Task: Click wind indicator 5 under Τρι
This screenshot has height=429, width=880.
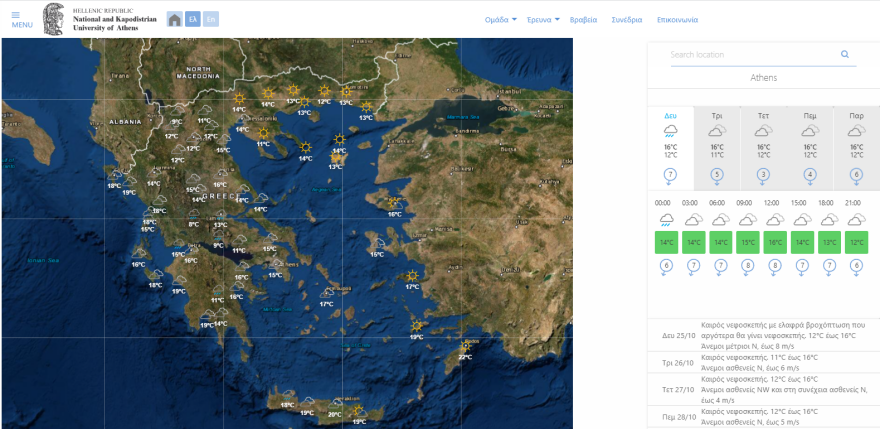Action: pos(717,176)
